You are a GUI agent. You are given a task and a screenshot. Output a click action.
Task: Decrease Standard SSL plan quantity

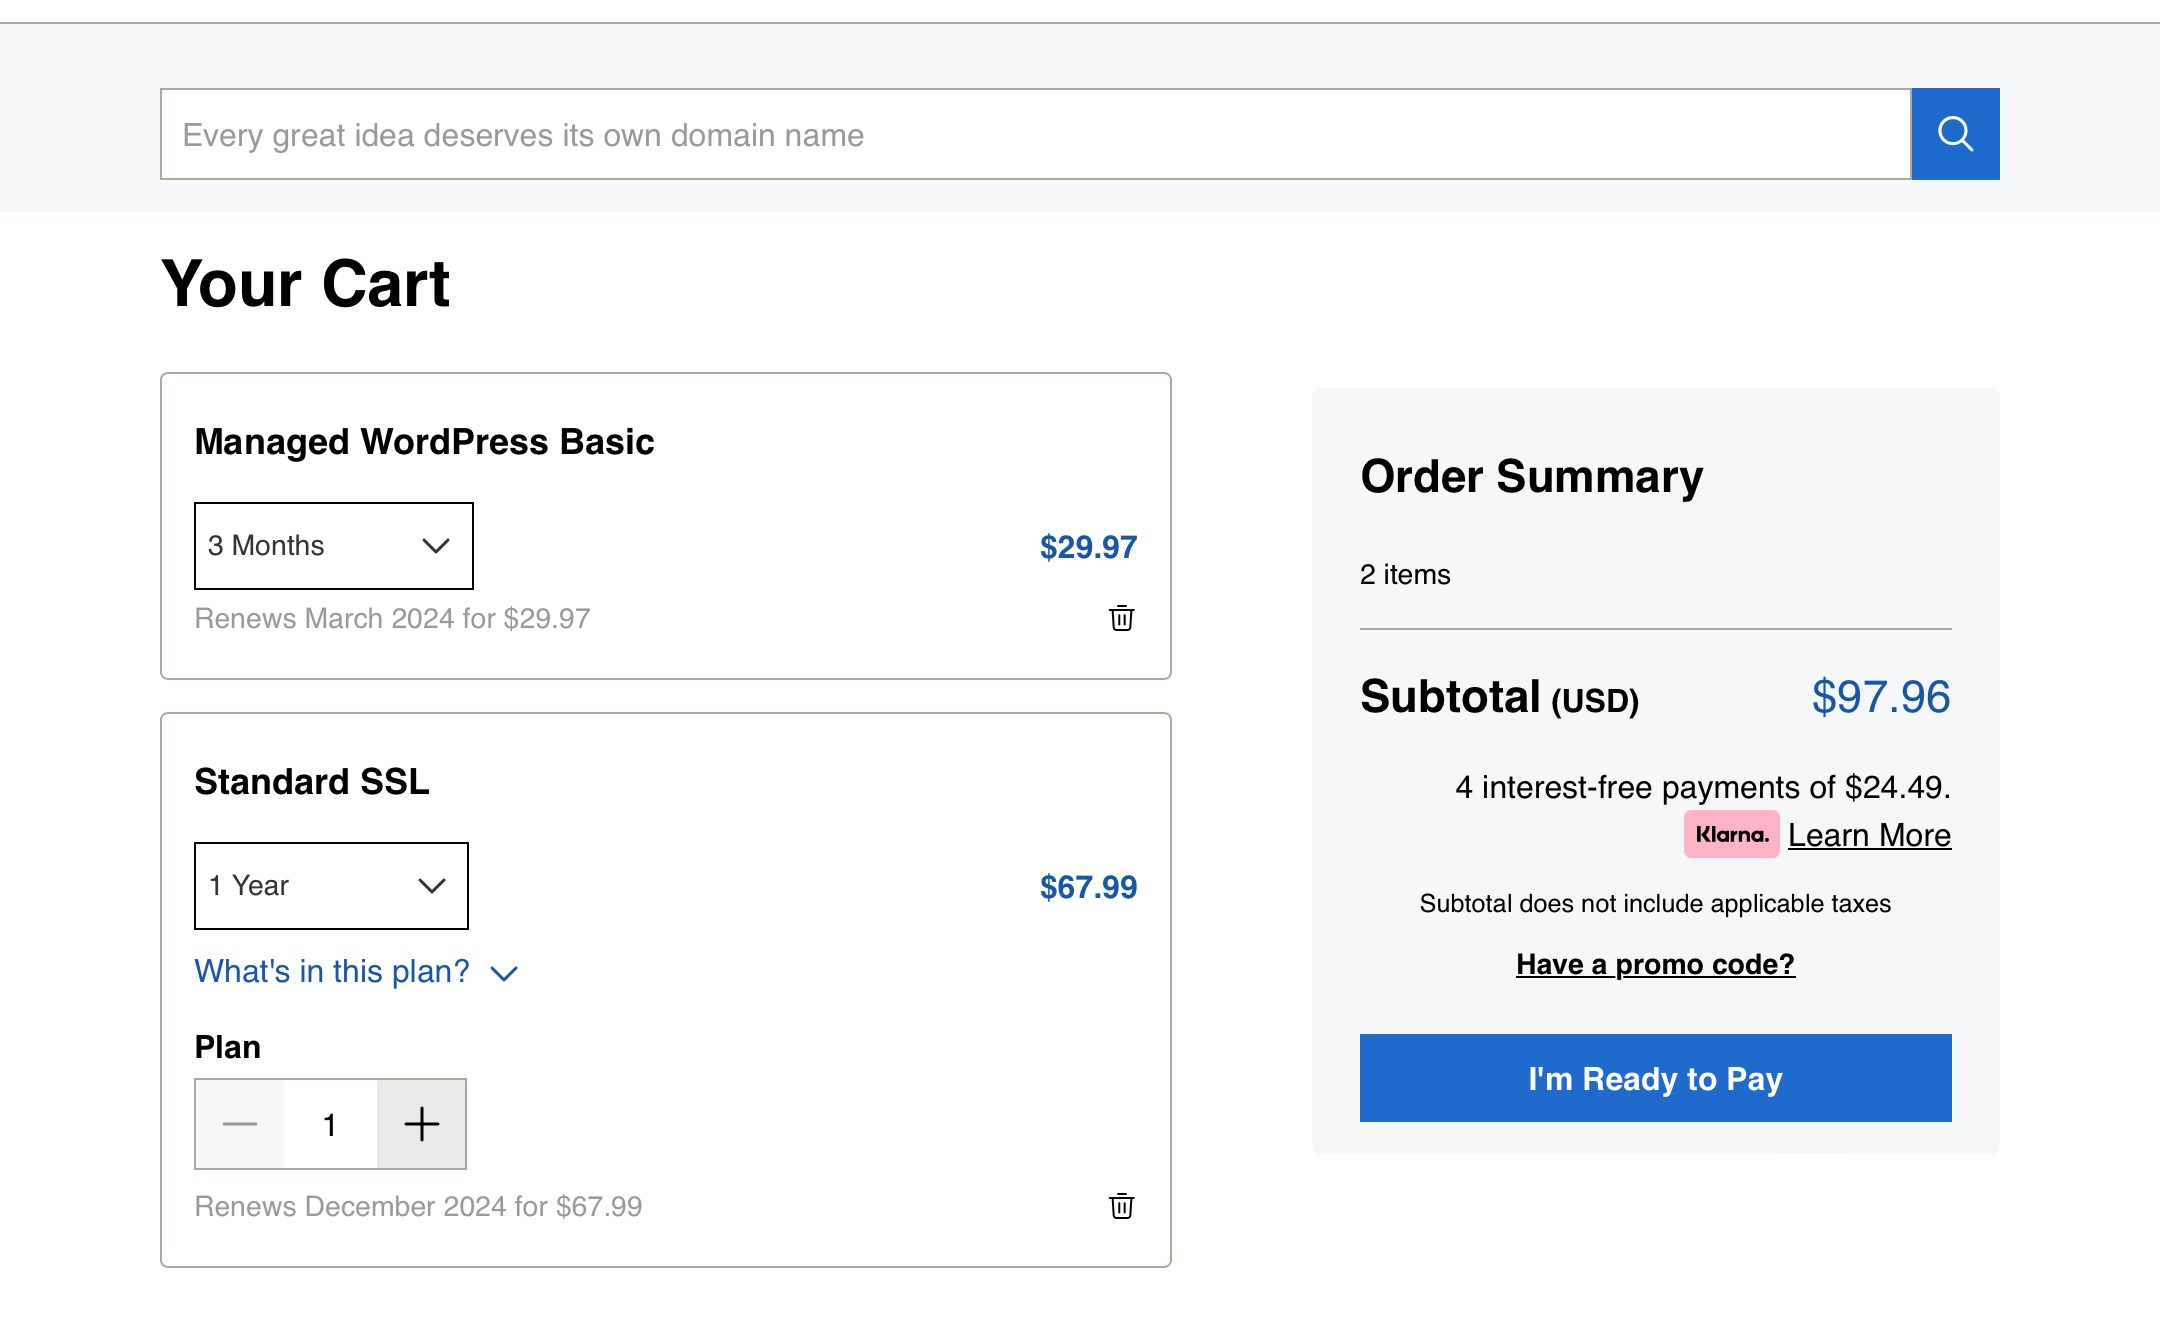(x=240, y=1124)
